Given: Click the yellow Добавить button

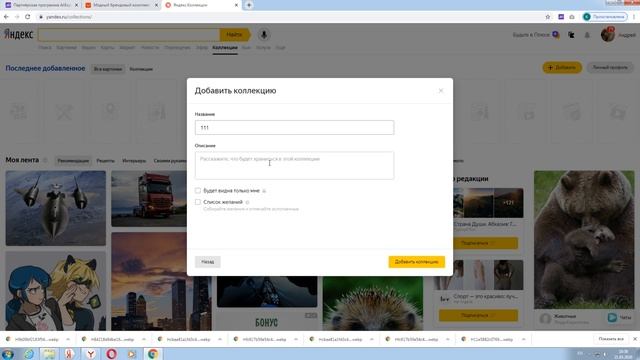Looking at the screenshot, I should coord(562,67).
